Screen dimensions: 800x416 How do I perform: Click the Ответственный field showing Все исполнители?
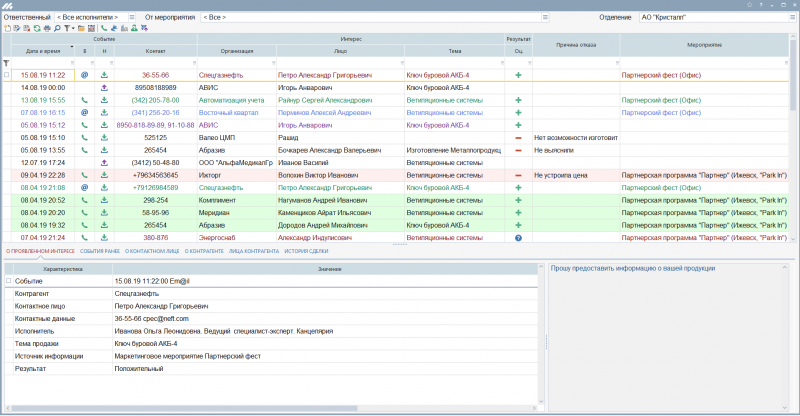(x=91, y=17)
